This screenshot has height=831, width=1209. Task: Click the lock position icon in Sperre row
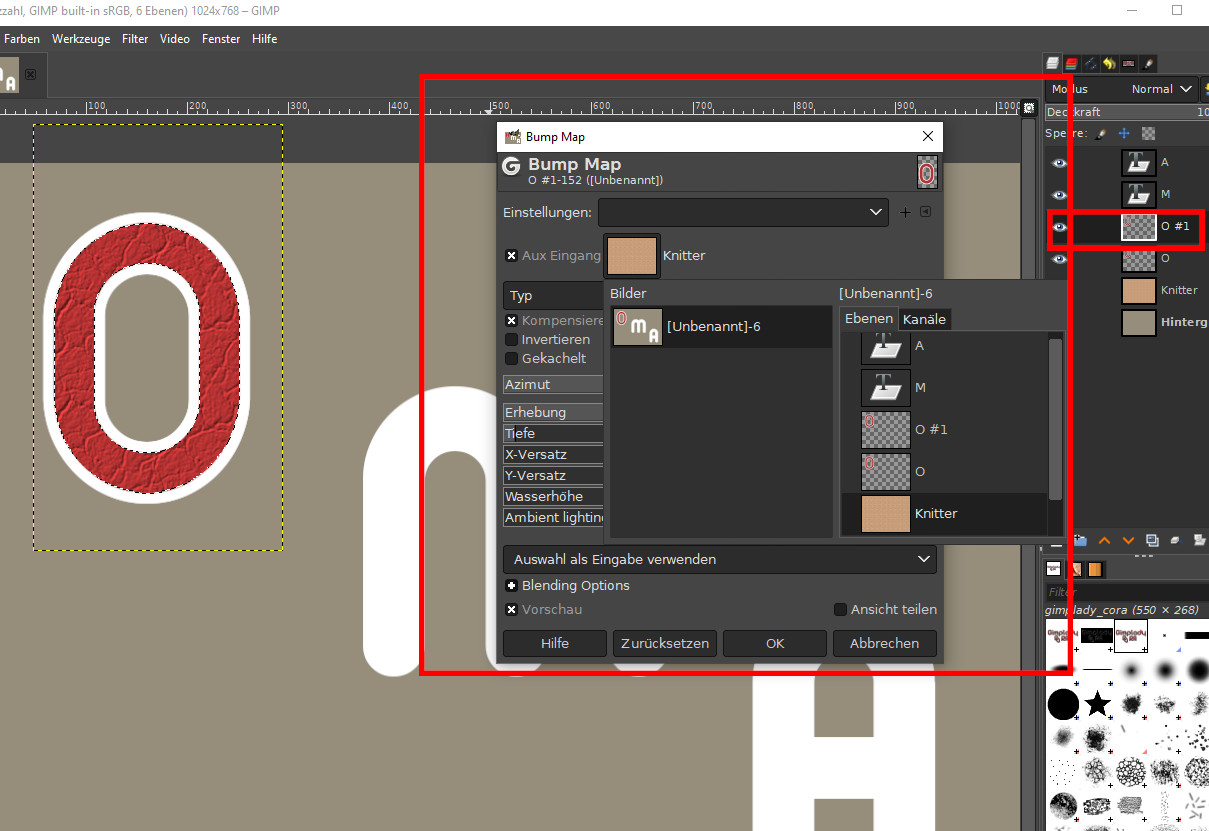pyautogui.click(x=1124, y=133)
